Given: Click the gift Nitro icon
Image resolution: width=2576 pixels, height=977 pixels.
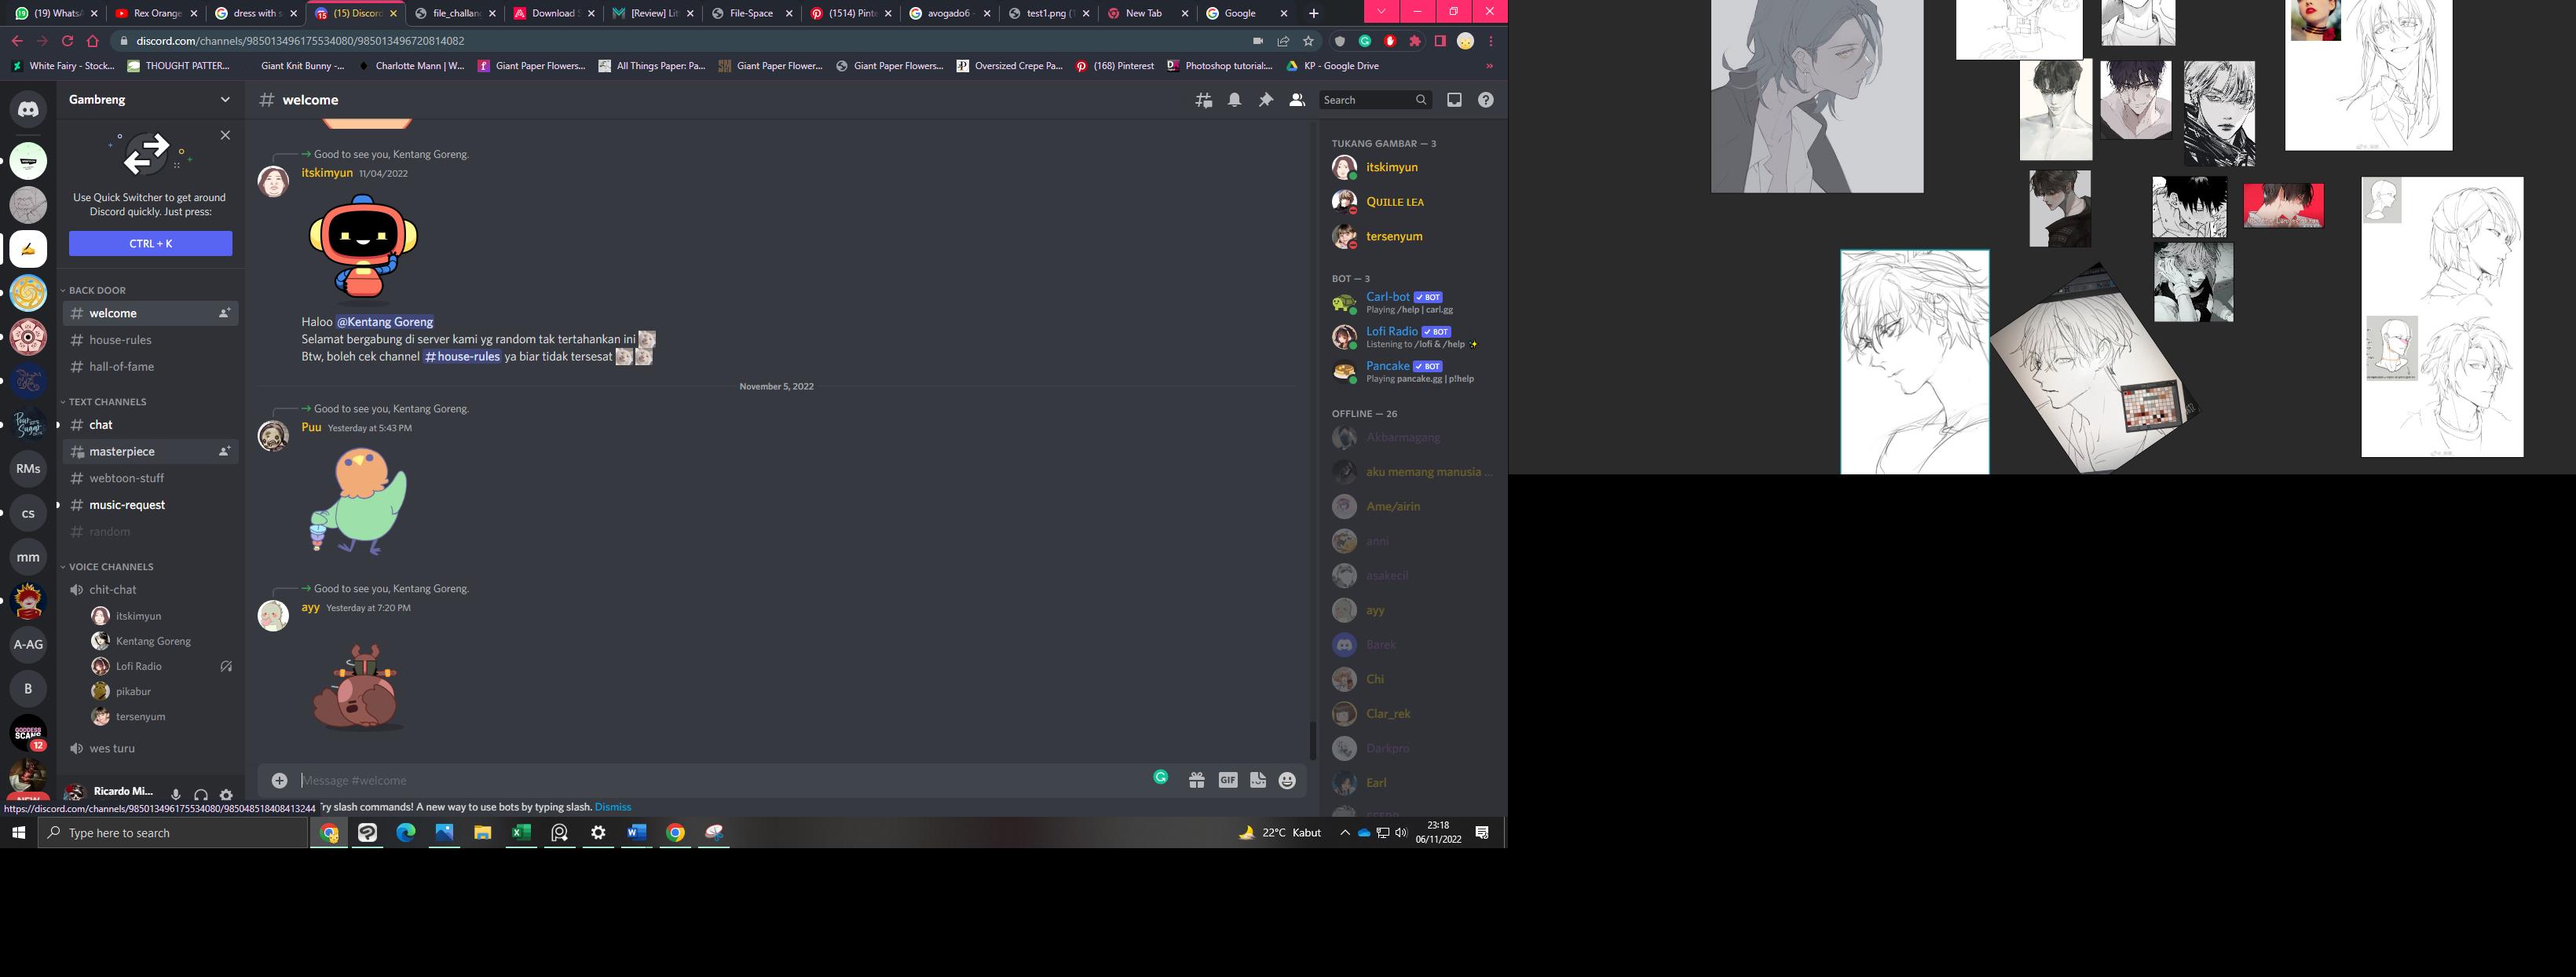Looking at the screenshot, I should 1197,780.
